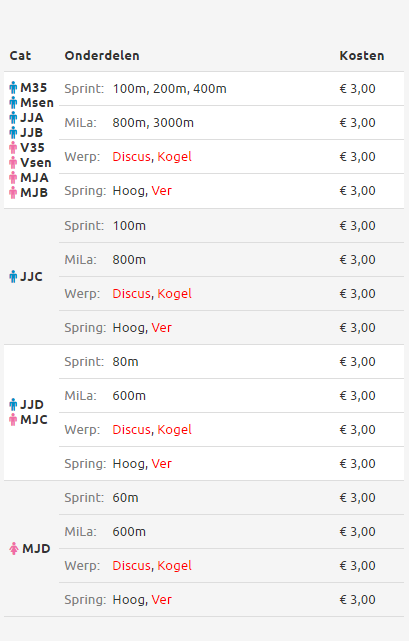Click the Kosten column header

(x=362, y=56)
